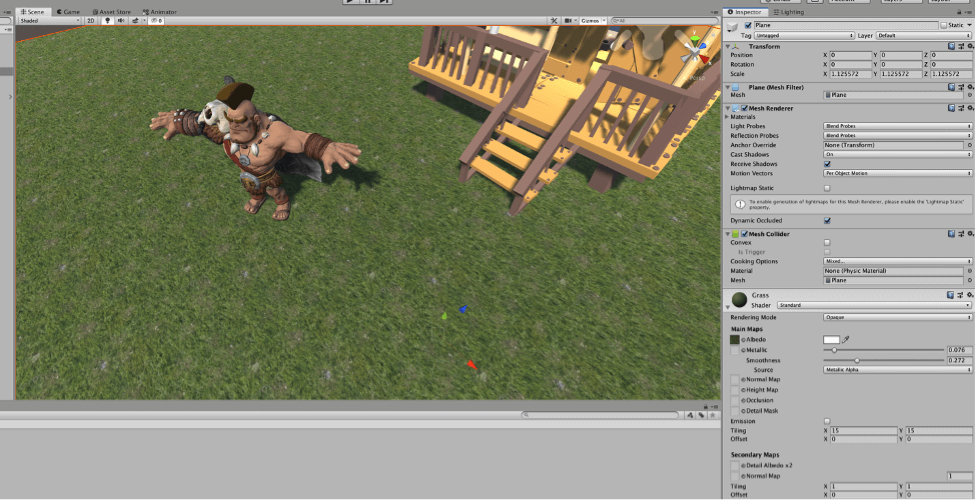
Task: Enable Lightmap Static checkbox
Action: [827, 188]
